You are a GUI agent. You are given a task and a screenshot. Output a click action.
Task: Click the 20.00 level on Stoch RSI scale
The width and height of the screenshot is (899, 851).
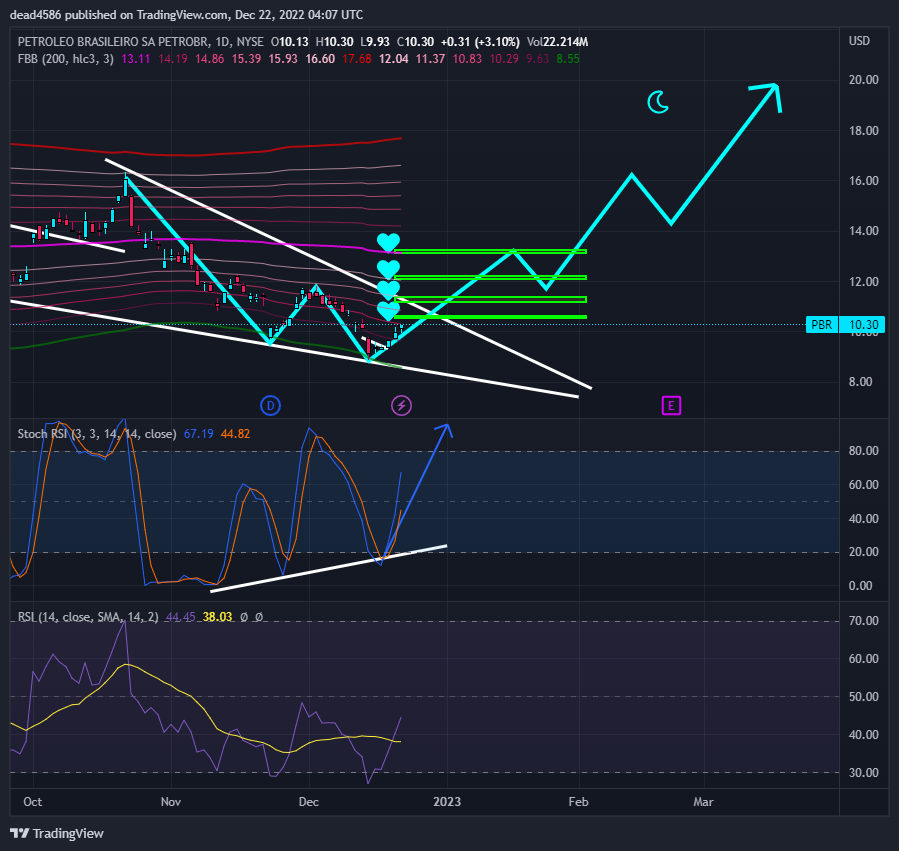[863, 552]
